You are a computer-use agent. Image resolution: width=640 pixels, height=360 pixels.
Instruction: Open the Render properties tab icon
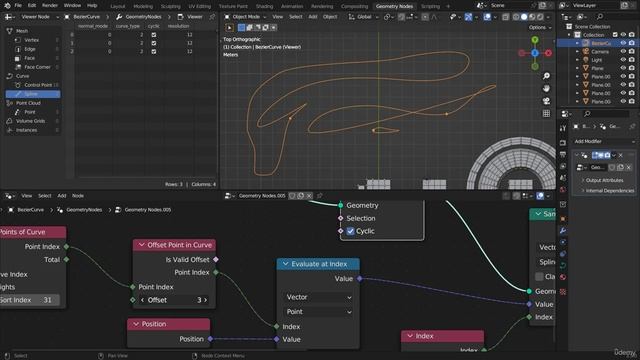tap(563, 142)
